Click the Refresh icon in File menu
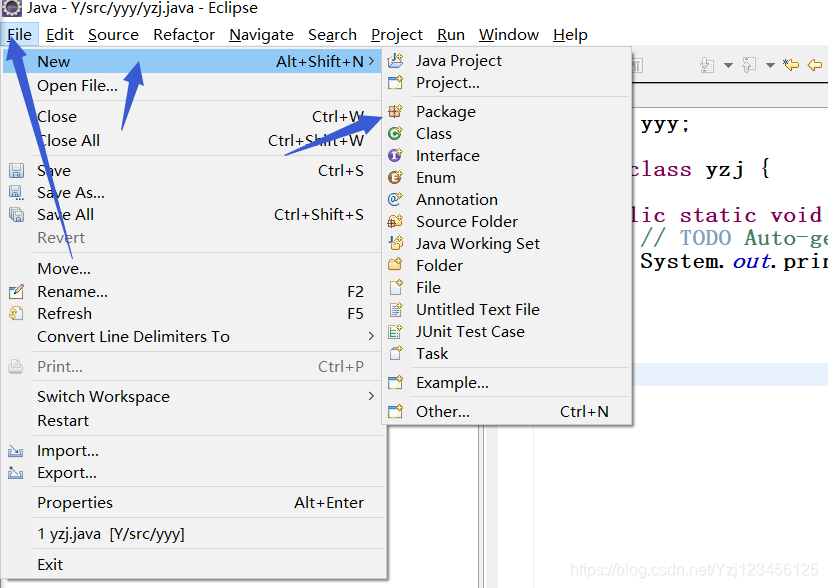The height and width of the screenshot is (588, 828). click(x=16, y=314)
